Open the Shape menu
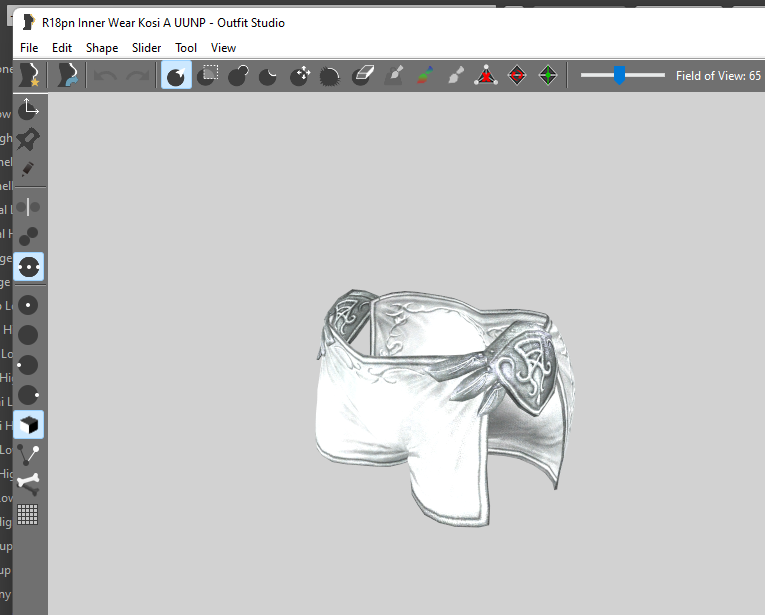The image size is (765, 615). click(x=102, y=48)
